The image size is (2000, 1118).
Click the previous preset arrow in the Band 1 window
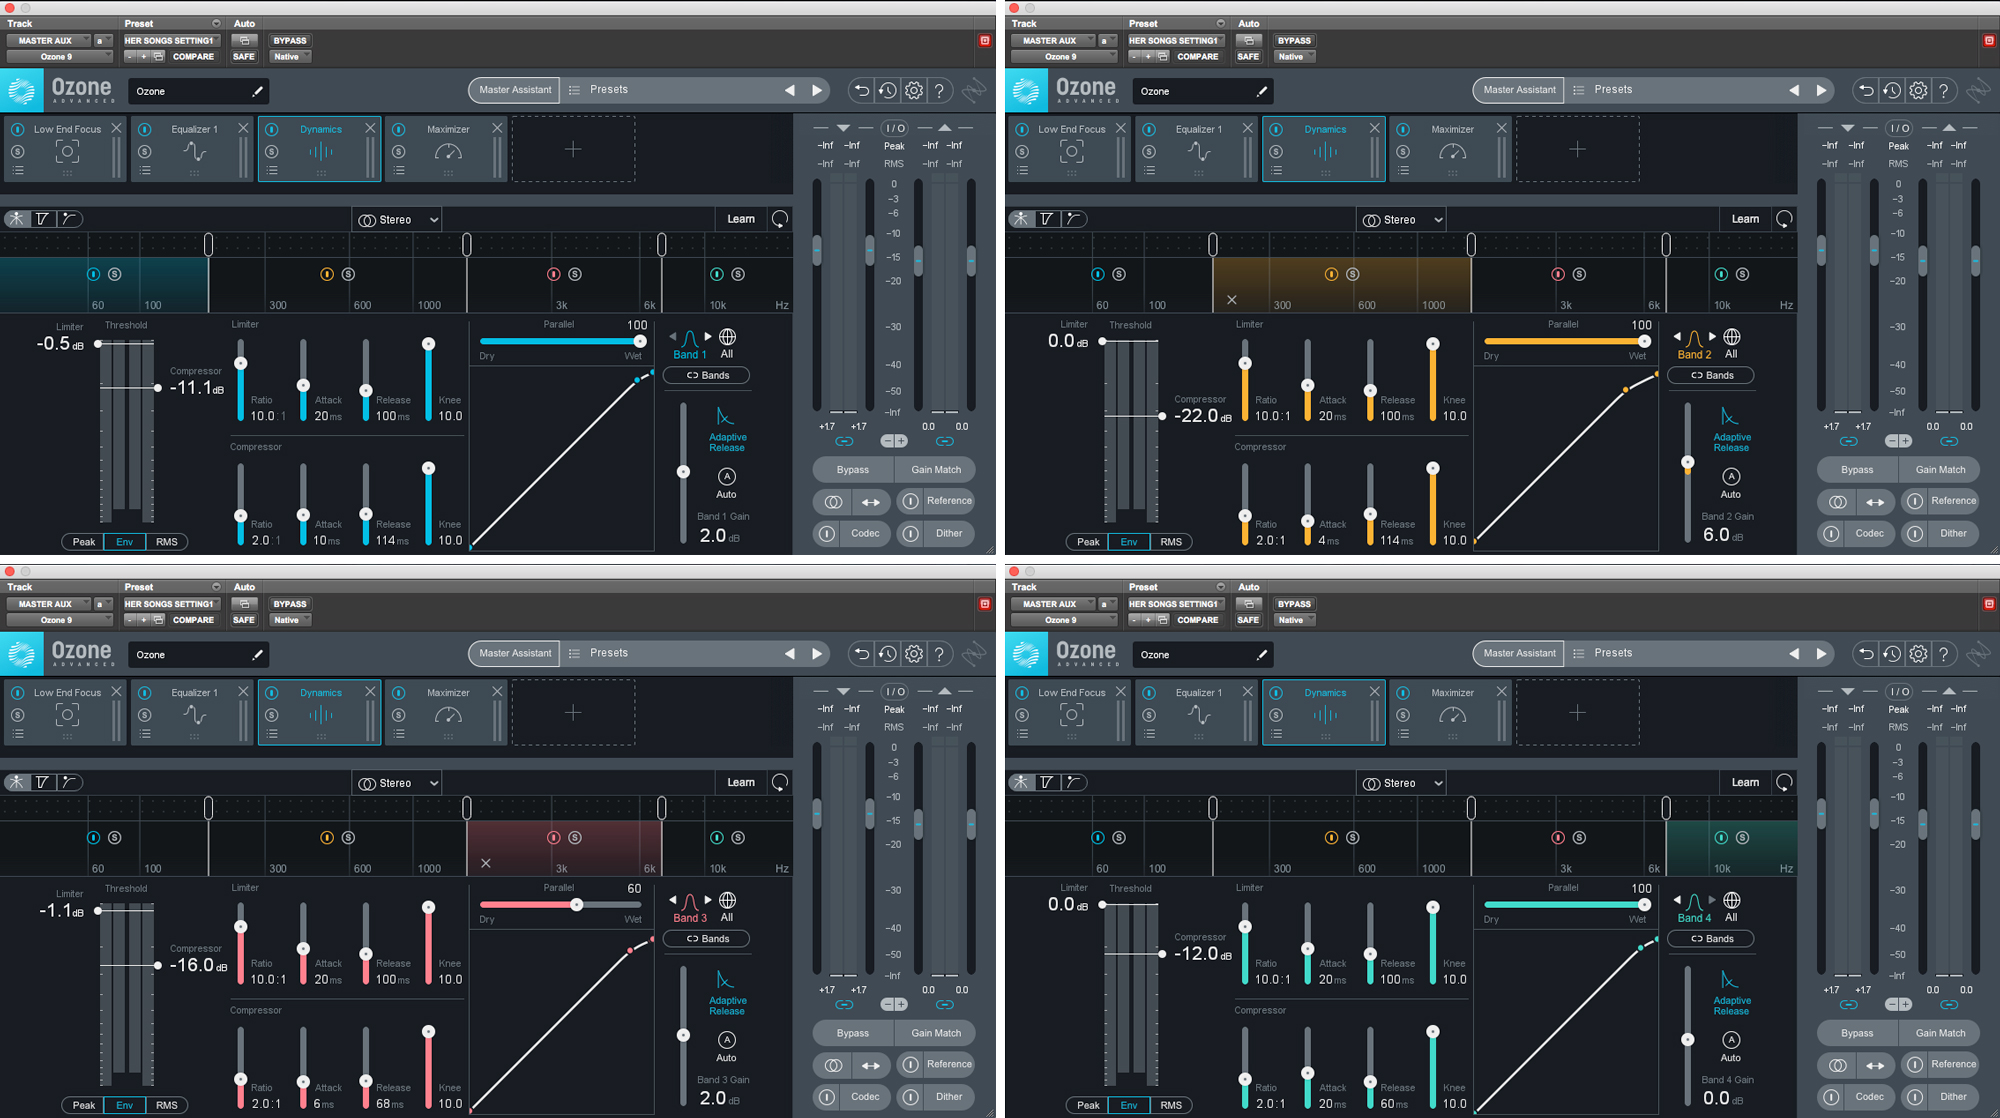click(x=790, y=90)
